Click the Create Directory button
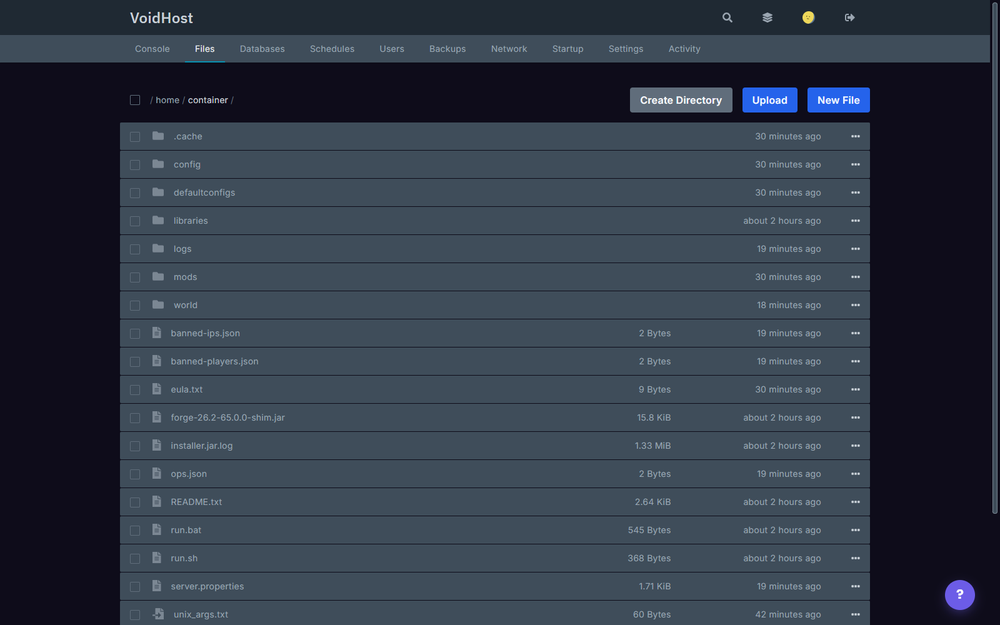Viewport: 1000px width, 625px height. click(x=680, y=100)
